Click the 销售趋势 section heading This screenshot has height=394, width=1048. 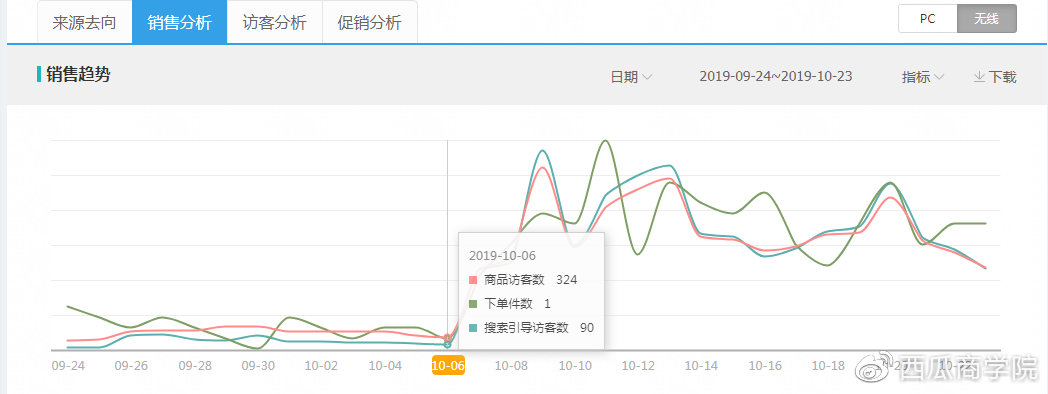click(78, 74)
